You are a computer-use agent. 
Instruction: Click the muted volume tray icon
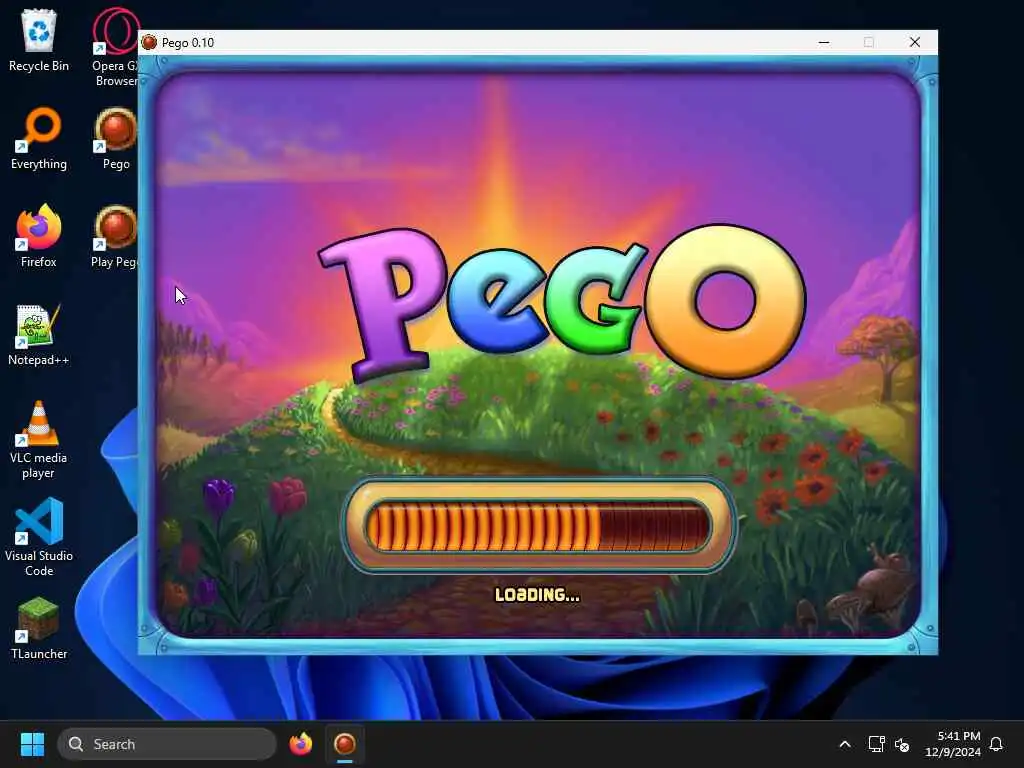(x=902, y=744)
